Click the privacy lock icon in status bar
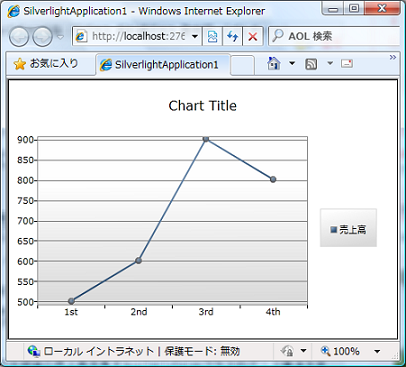 pos(287,351)
